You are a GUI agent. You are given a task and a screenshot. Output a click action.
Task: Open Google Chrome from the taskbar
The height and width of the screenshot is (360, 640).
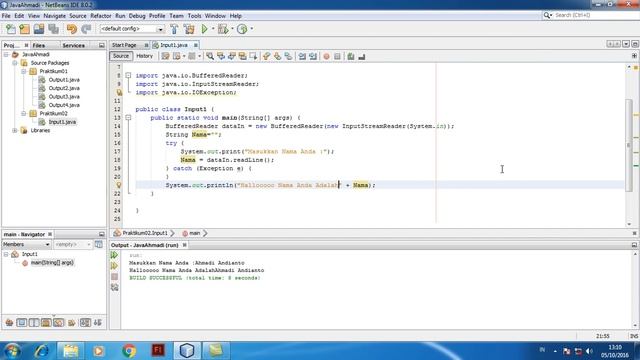[129, 351]
